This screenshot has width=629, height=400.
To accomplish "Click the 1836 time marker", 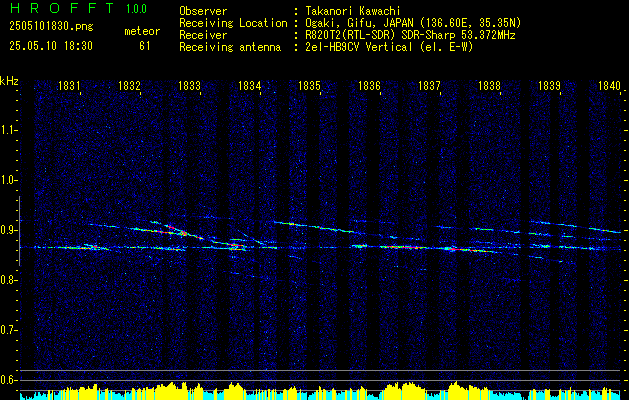I will pos(369,85).
